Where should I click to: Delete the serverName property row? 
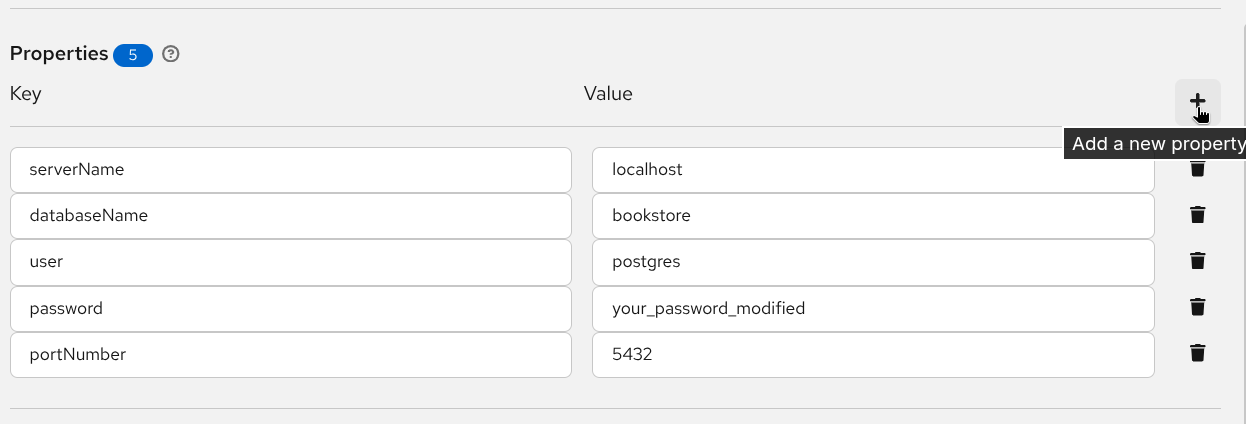coord(1197,169)
